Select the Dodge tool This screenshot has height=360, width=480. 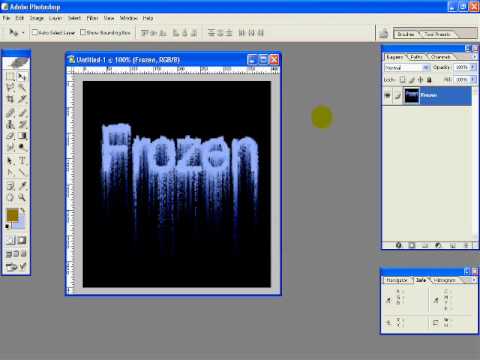point(22,147)
